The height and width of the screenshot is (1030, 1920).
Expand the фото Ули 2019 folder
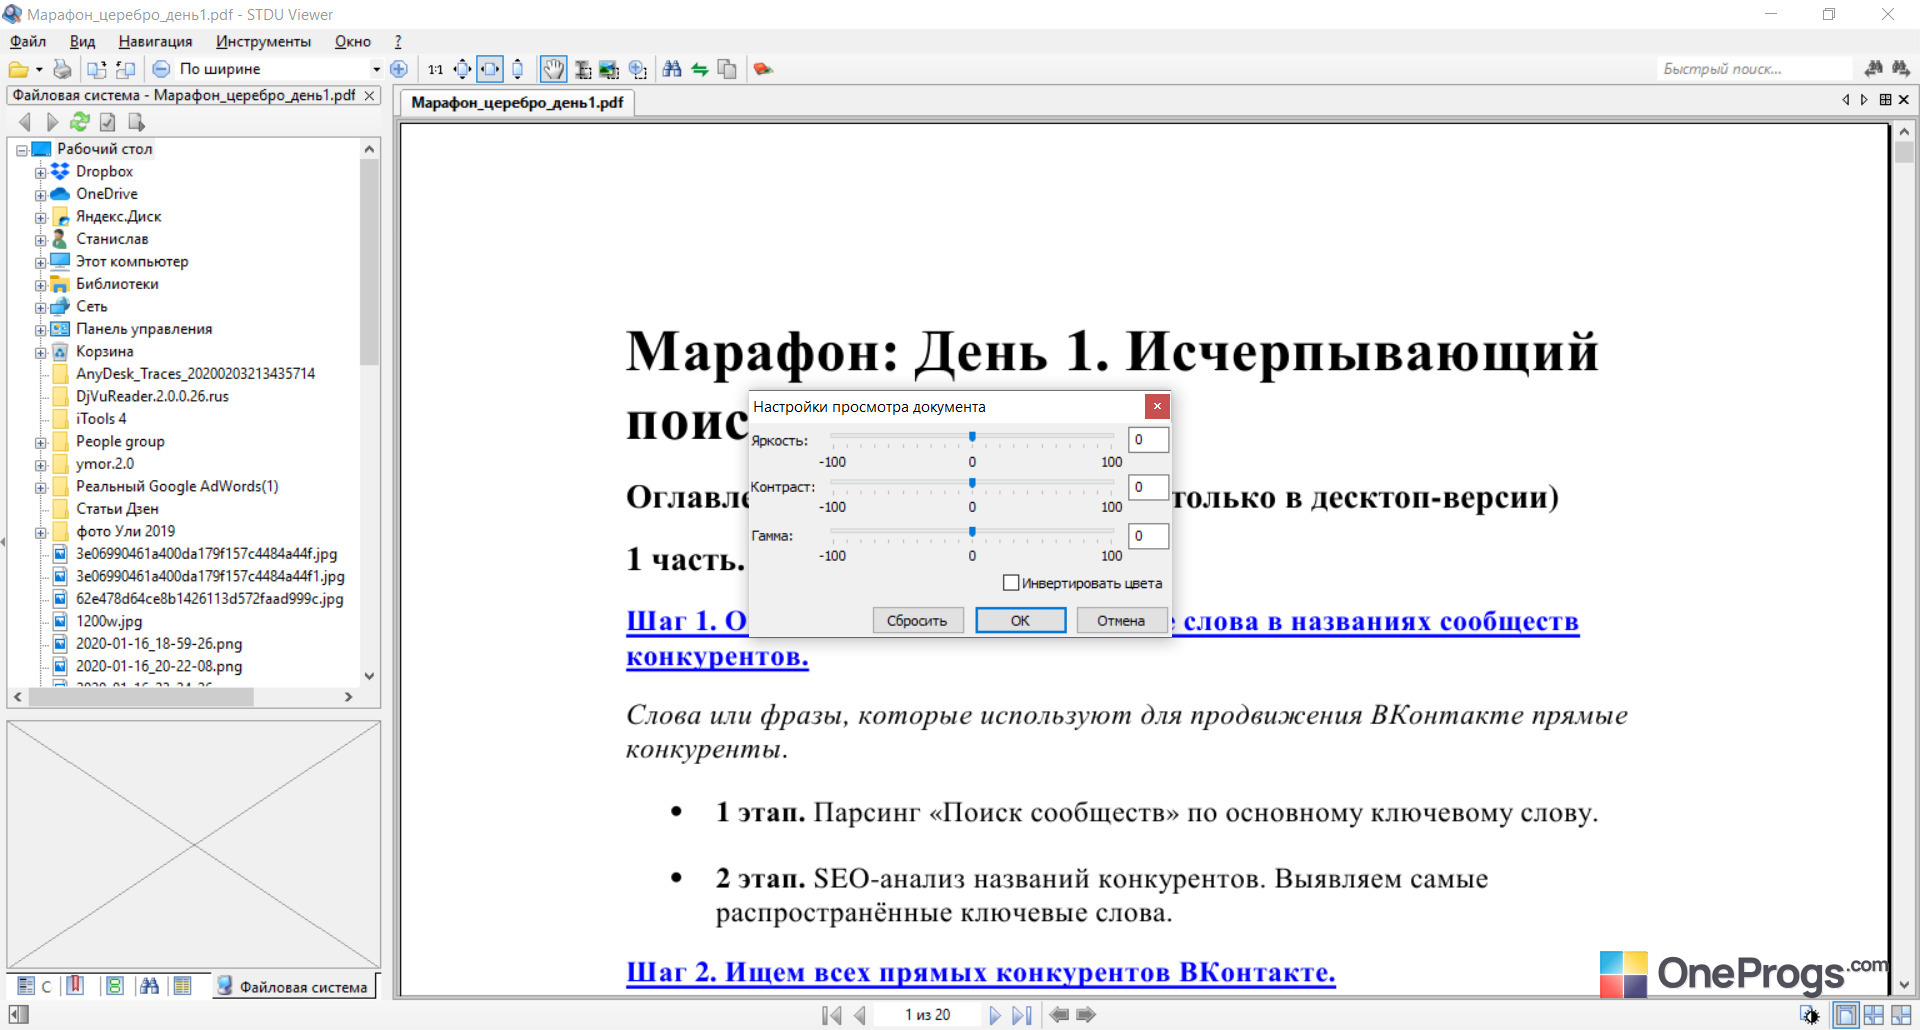[x=41, y=532]
